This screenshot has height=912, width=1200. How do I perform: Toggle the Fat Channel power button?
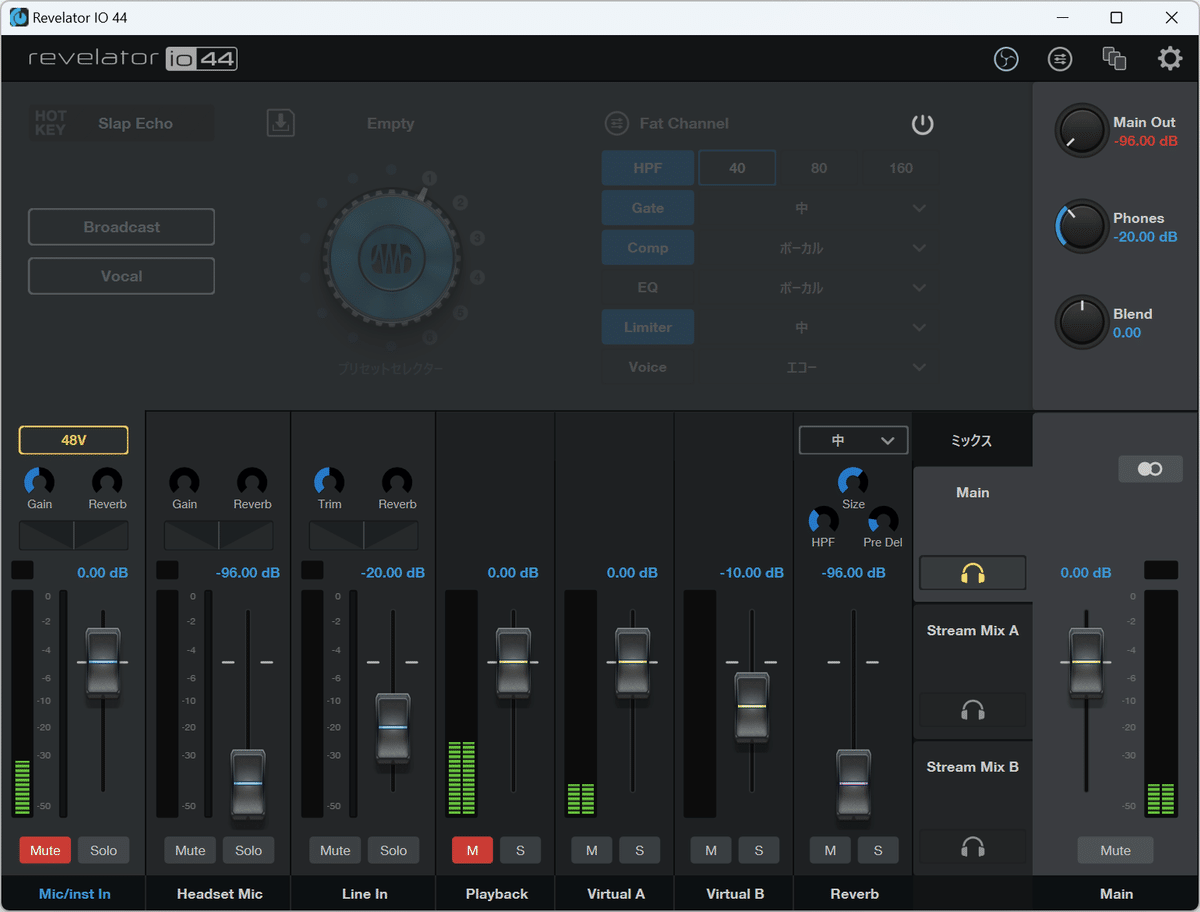(x=922, y=124)
